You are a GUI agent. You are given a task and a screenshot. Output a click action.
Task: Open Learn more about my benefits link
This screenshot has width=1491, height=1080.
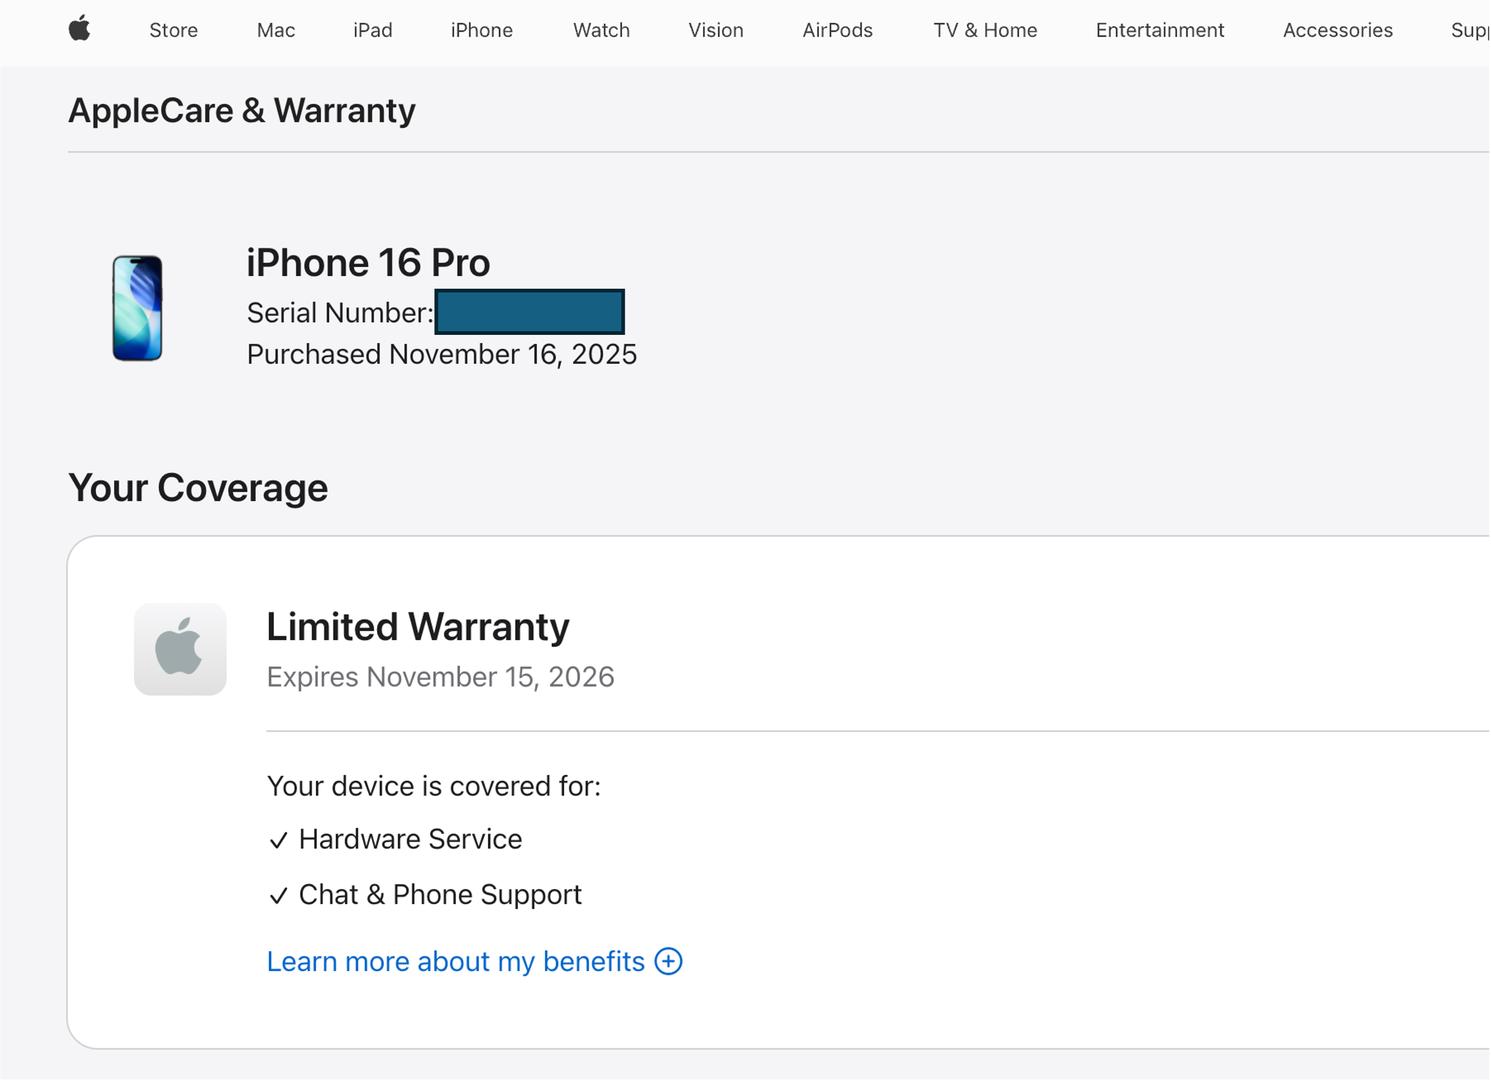coord(455,961)
